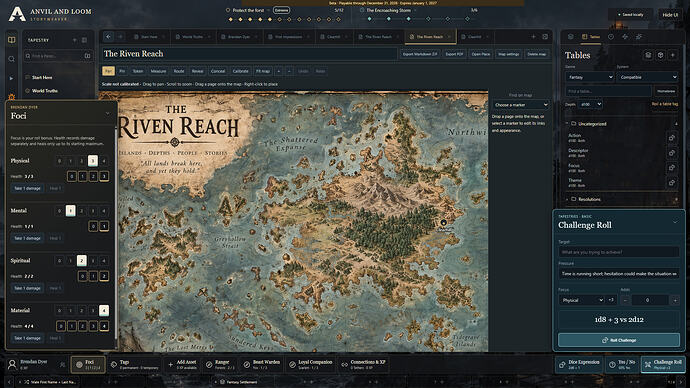
Task: Click Export PDF
Action: point(454,54)
